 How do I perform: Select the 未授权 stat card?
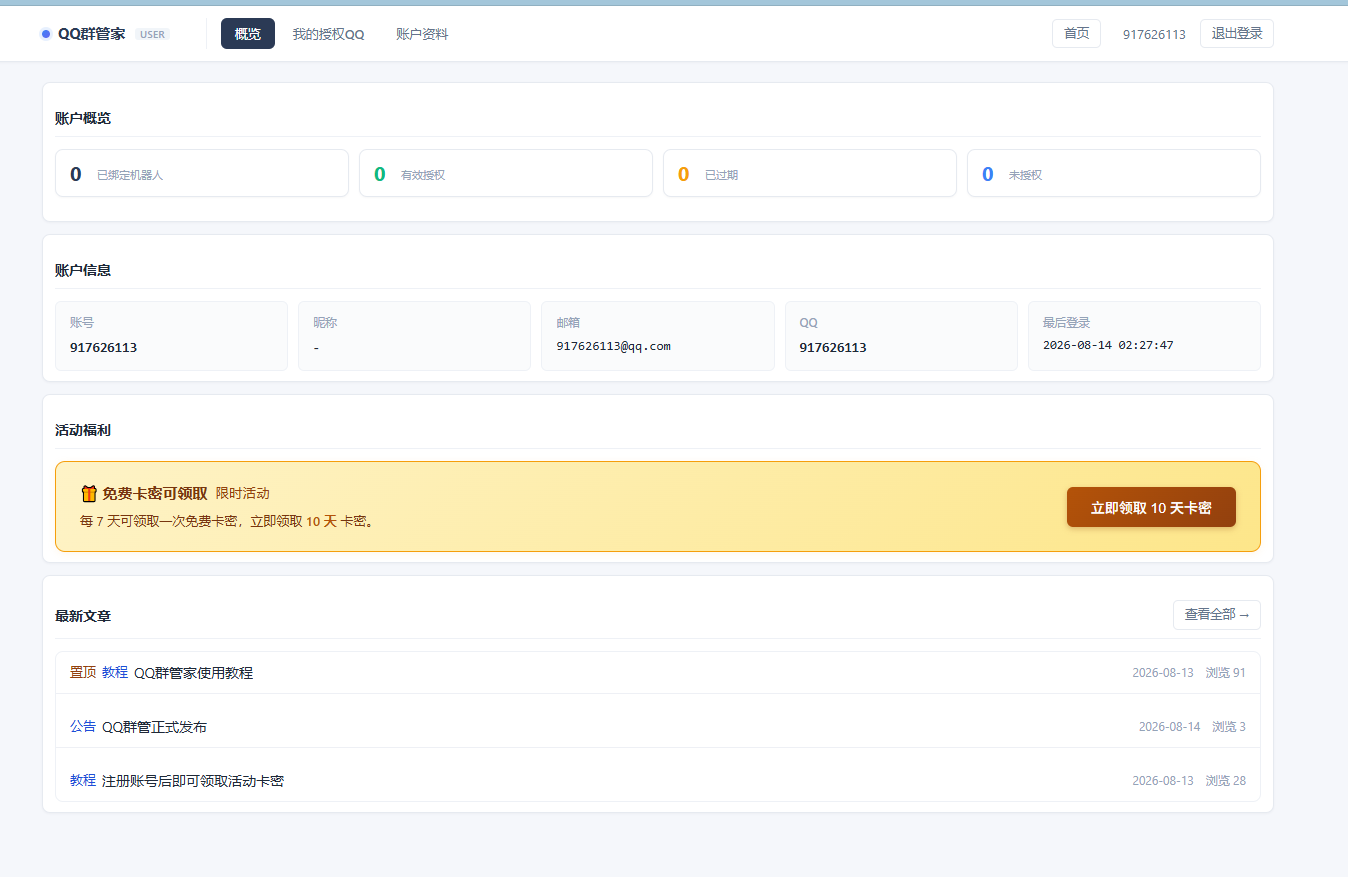coord(1114,173)
